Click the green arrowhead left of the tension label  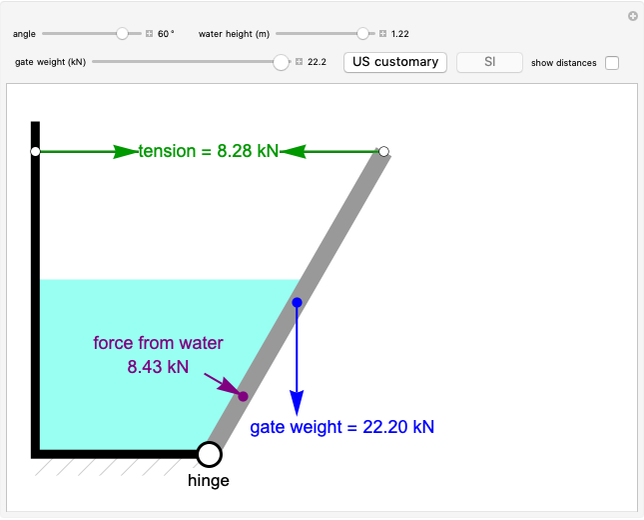tap(125, 152)
